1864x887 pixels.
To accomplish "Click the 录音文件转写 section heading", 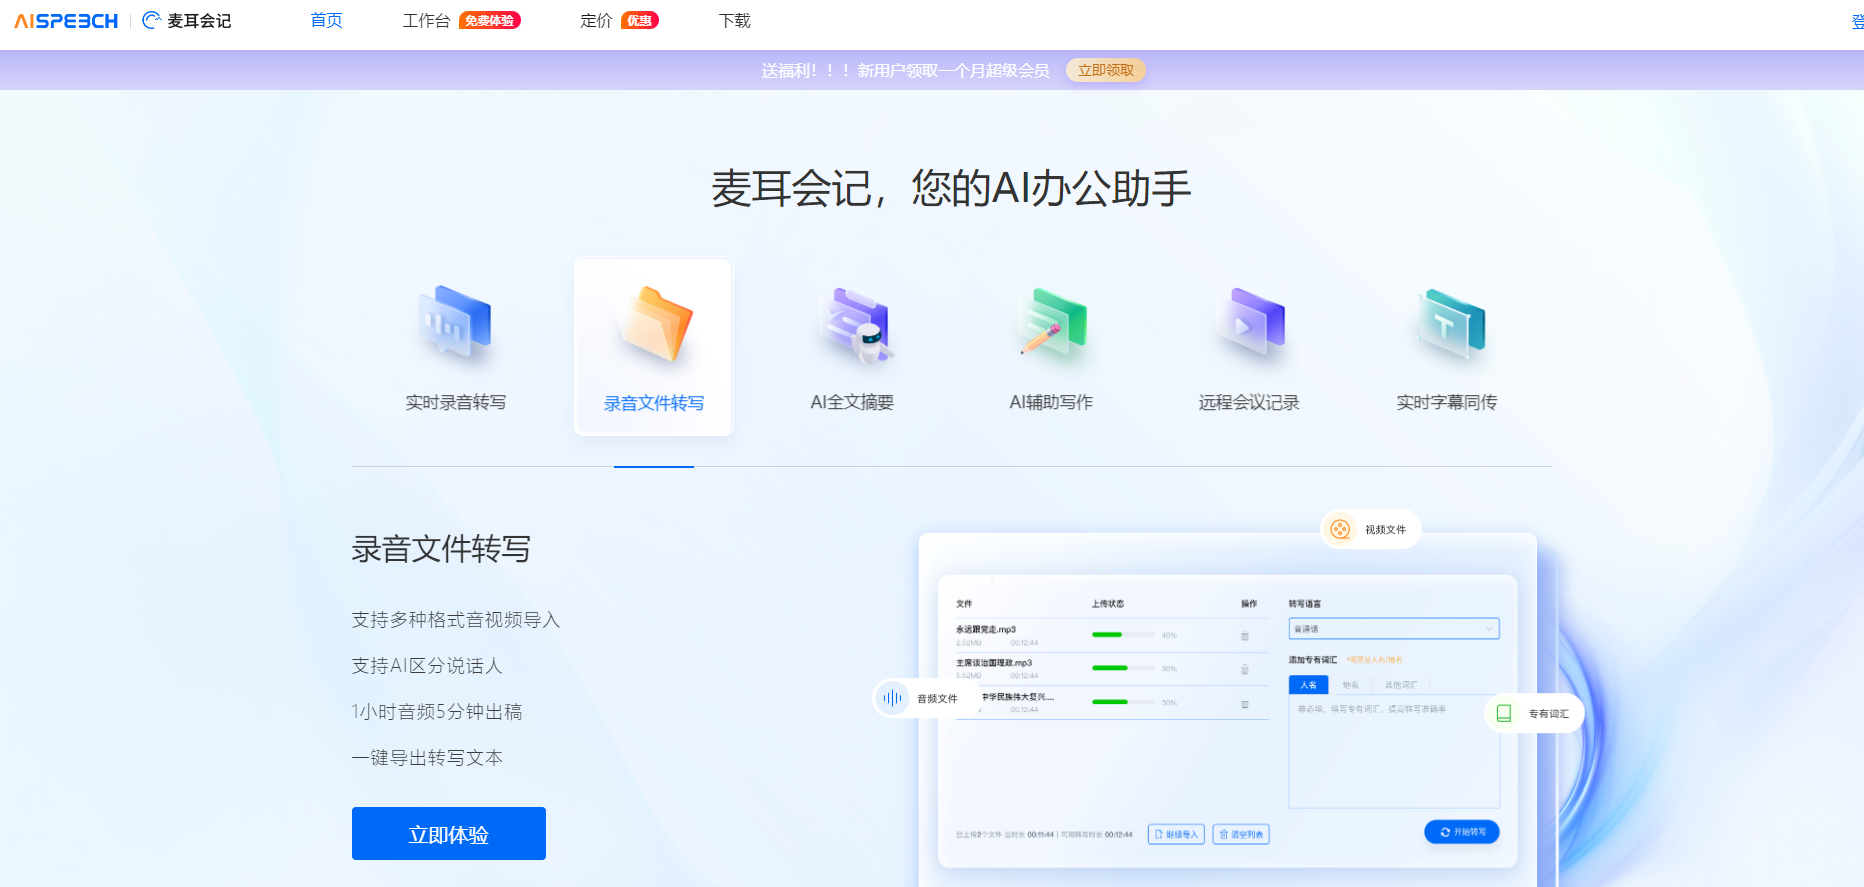I will click(441, 549).
